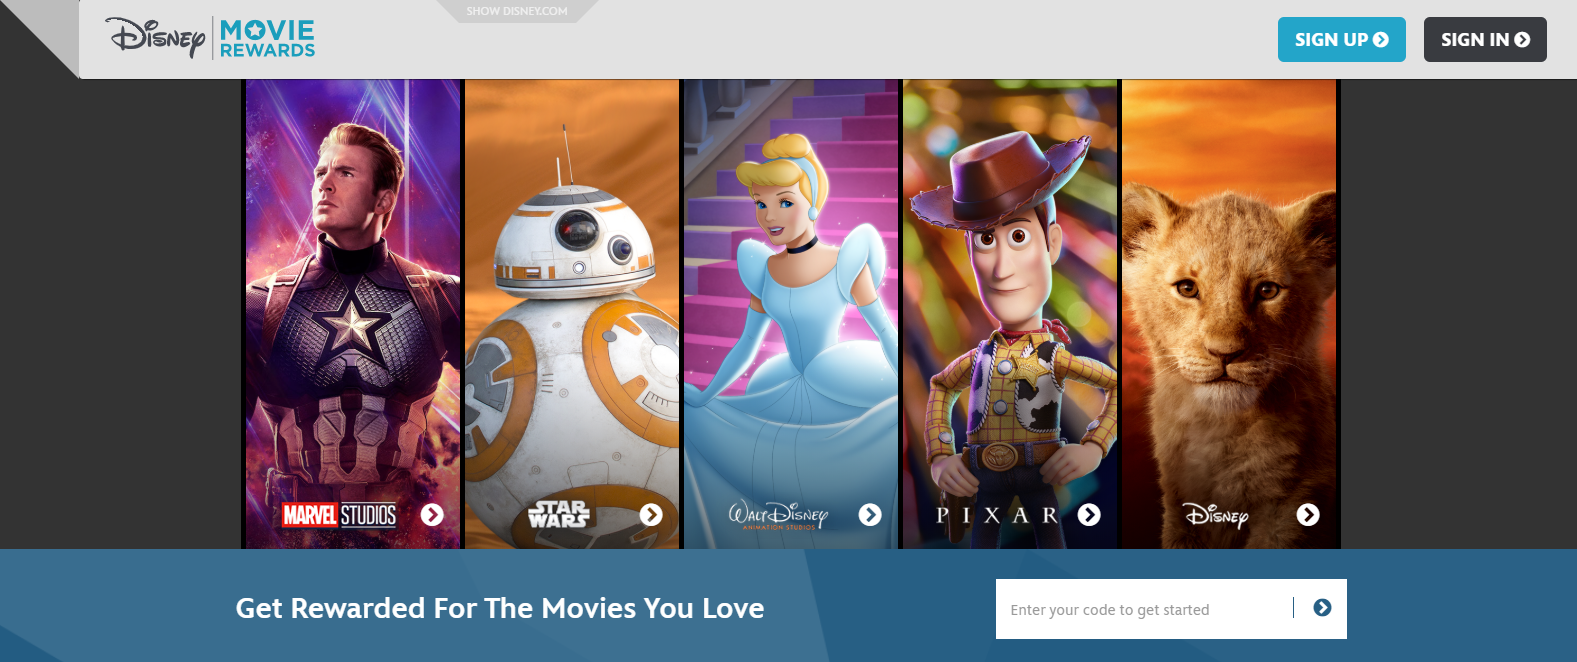Click the Sign In button
Image resolution: width=1577 pixels, height=662 pixels.
(1485, 39)
